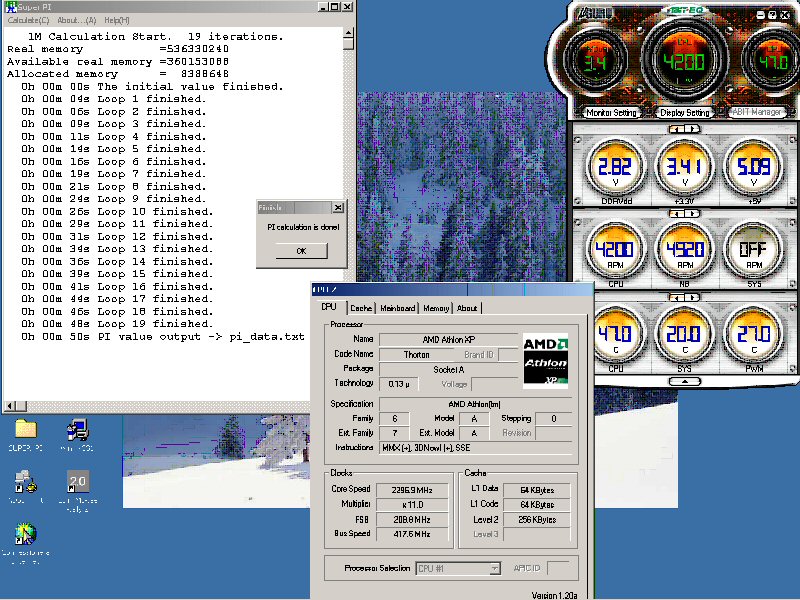Open the colorful round shortcut icon on desktop

click(x=26, y=534)
